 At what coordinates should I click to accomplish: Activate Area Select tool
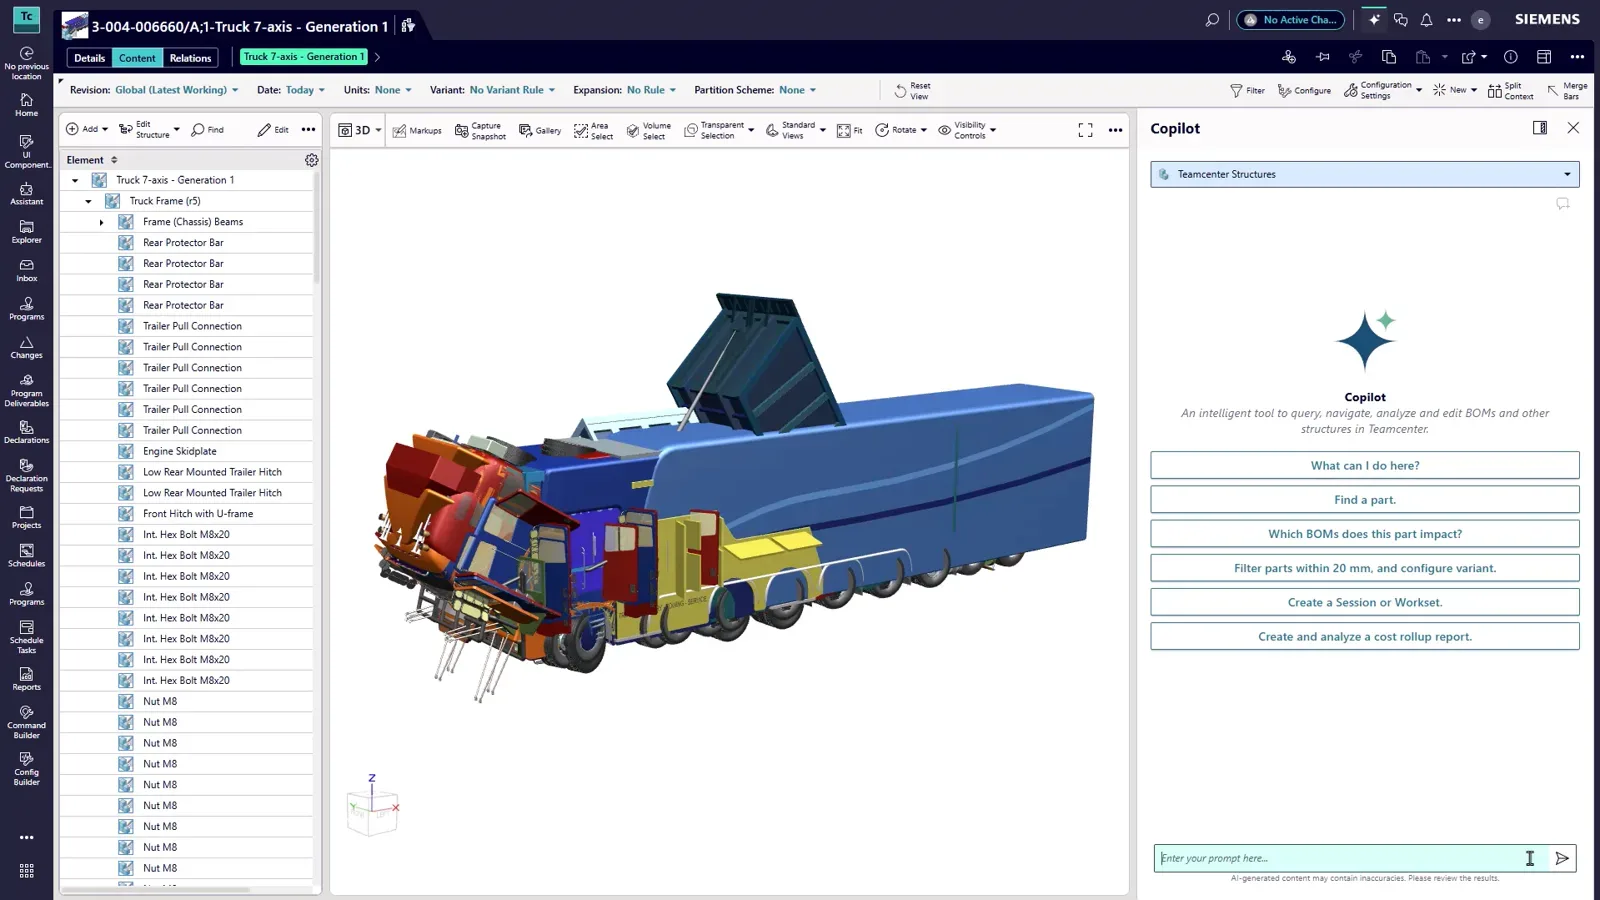pyautogui.click(x=593, y=130)
